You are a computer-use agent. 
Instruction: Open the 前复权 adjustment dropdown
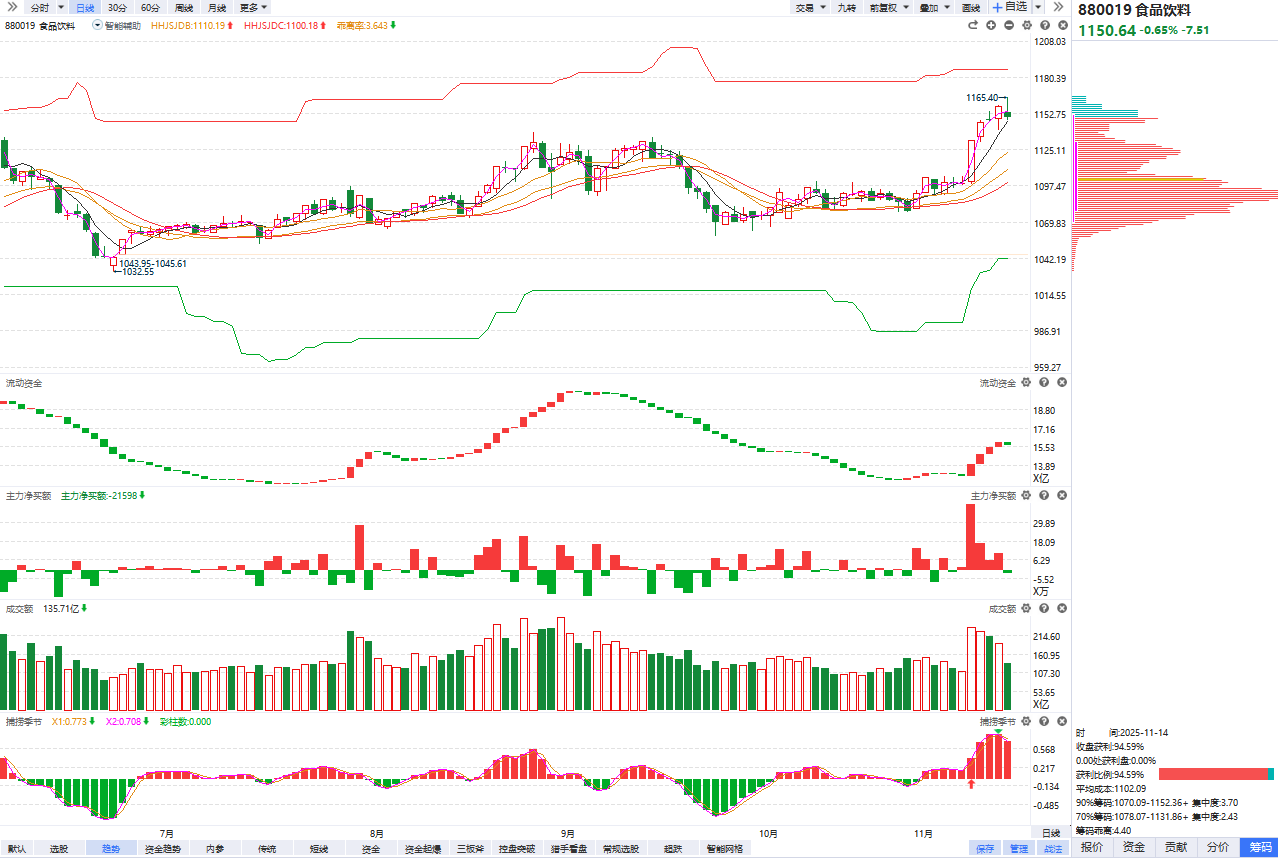click(888, 7)
